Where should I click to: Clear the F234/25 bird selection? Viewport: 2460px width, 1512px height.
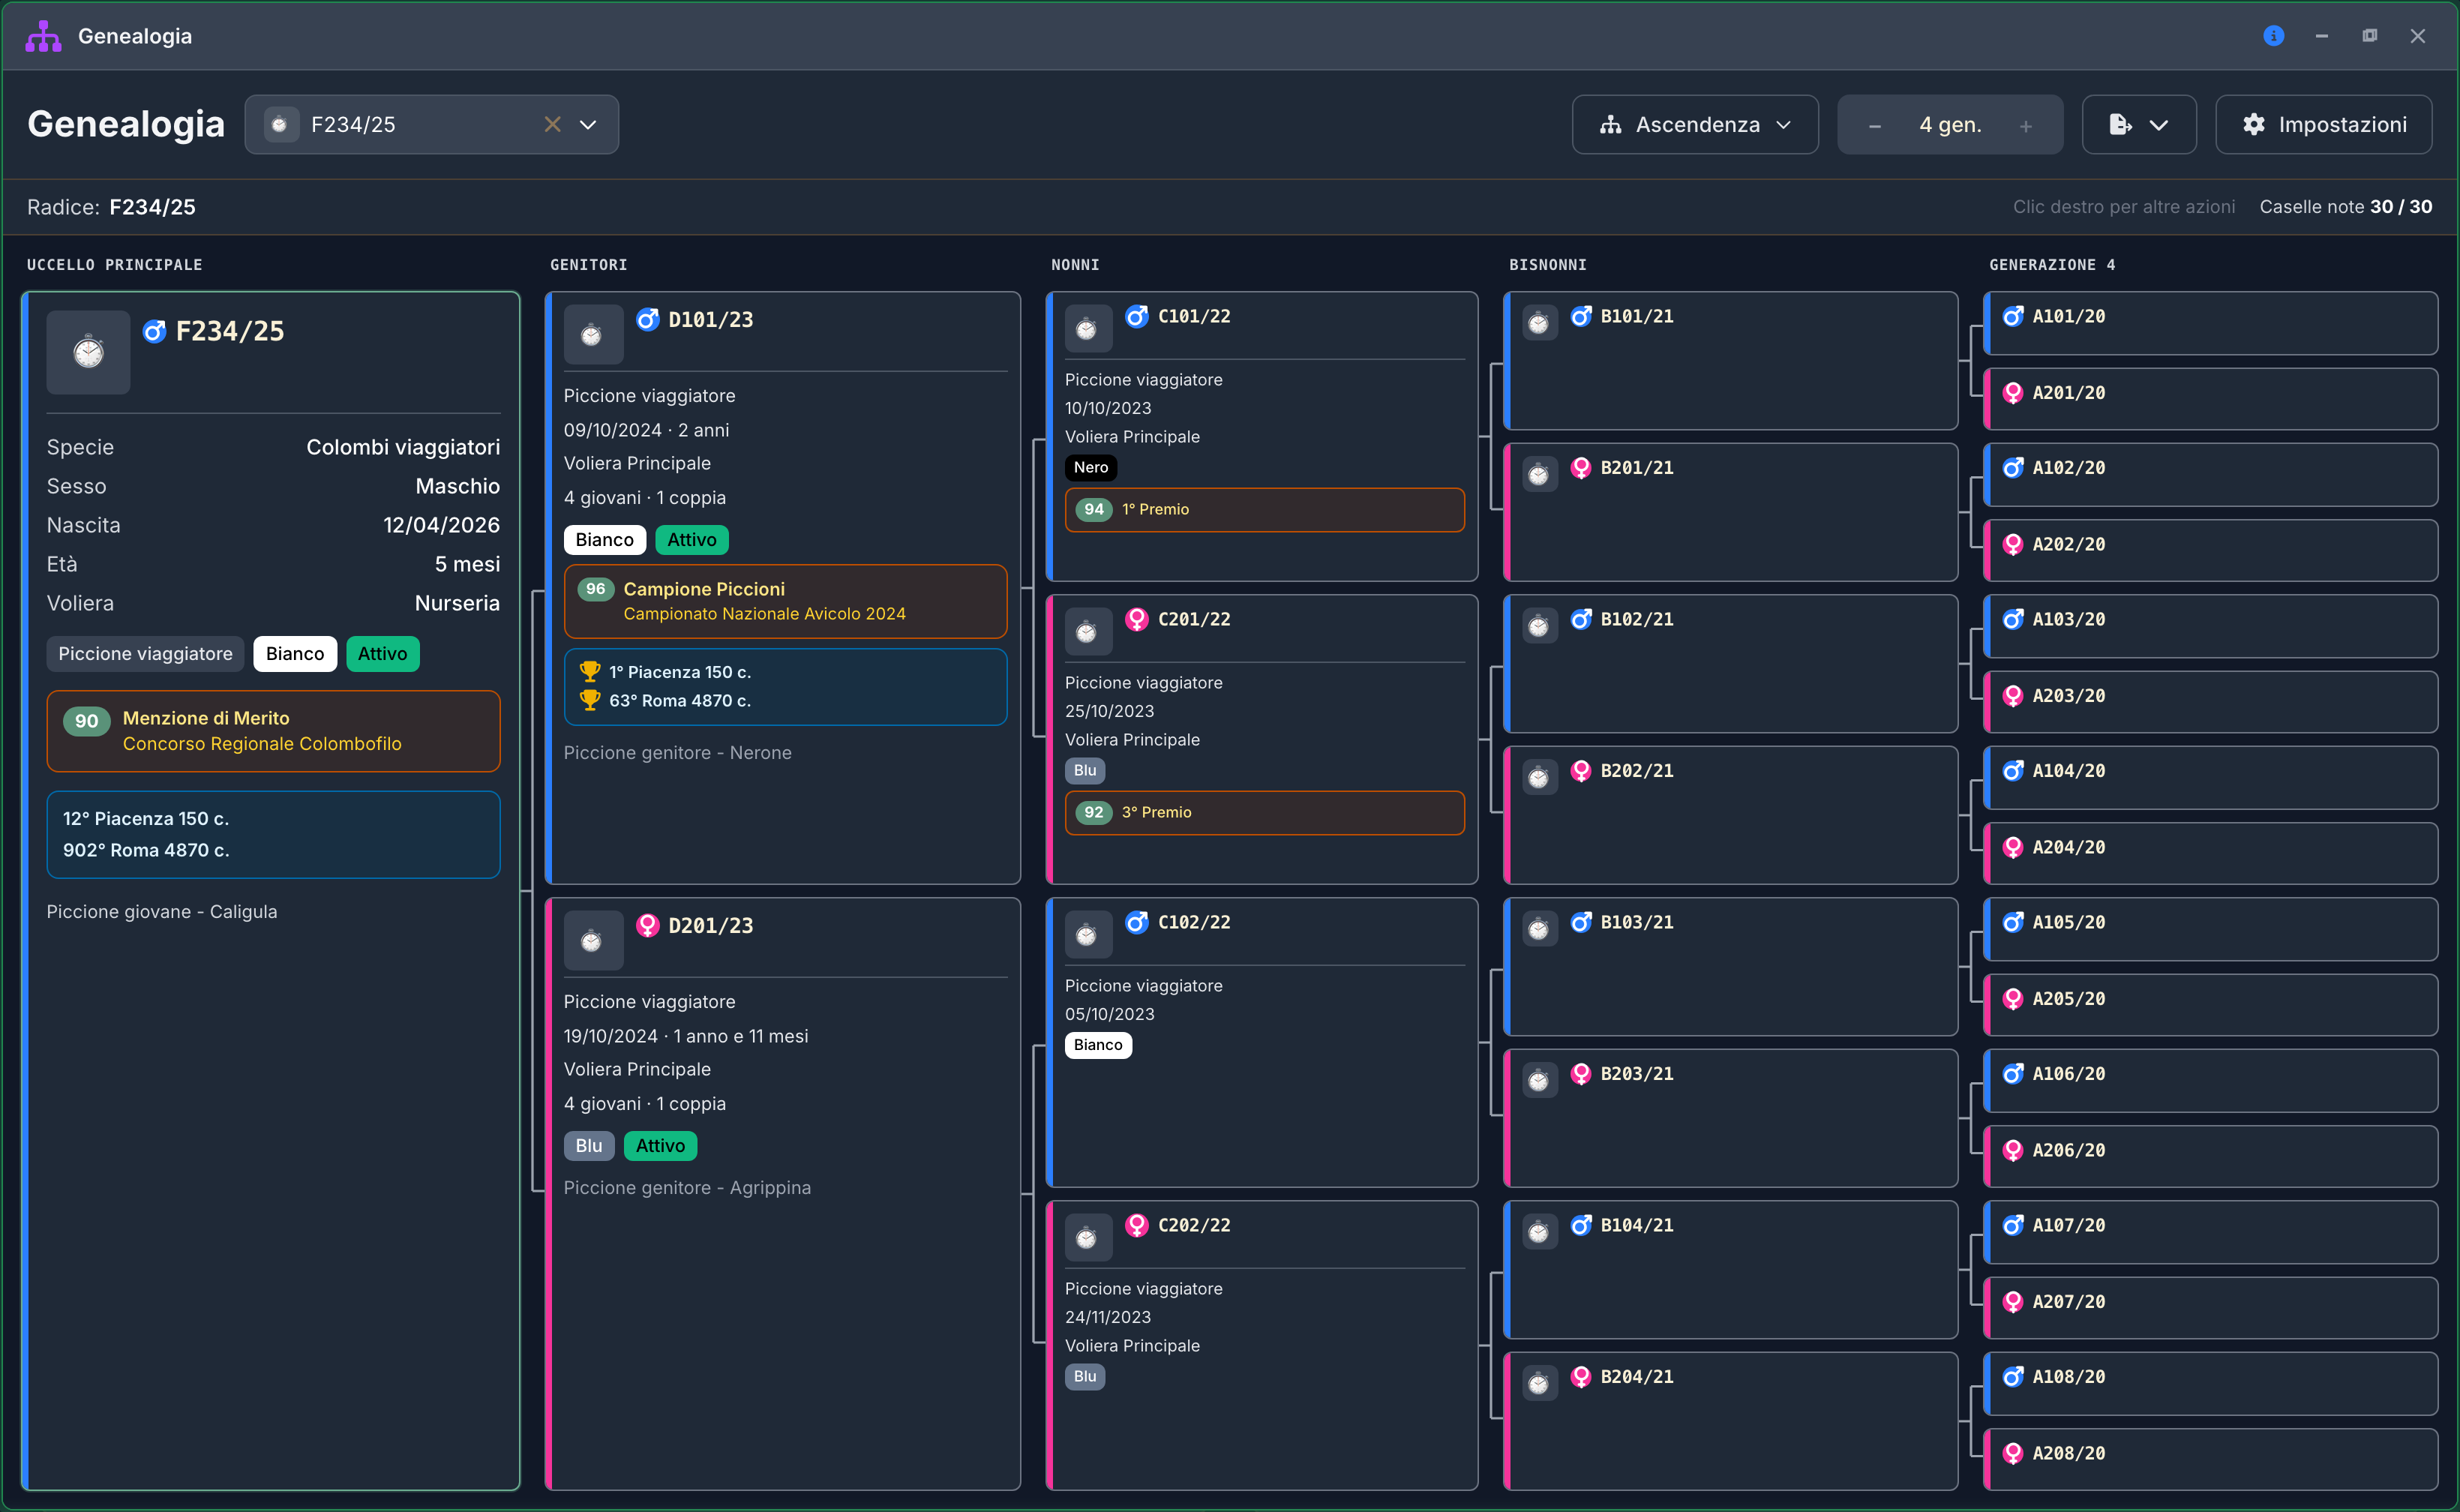tap(552, 124)
